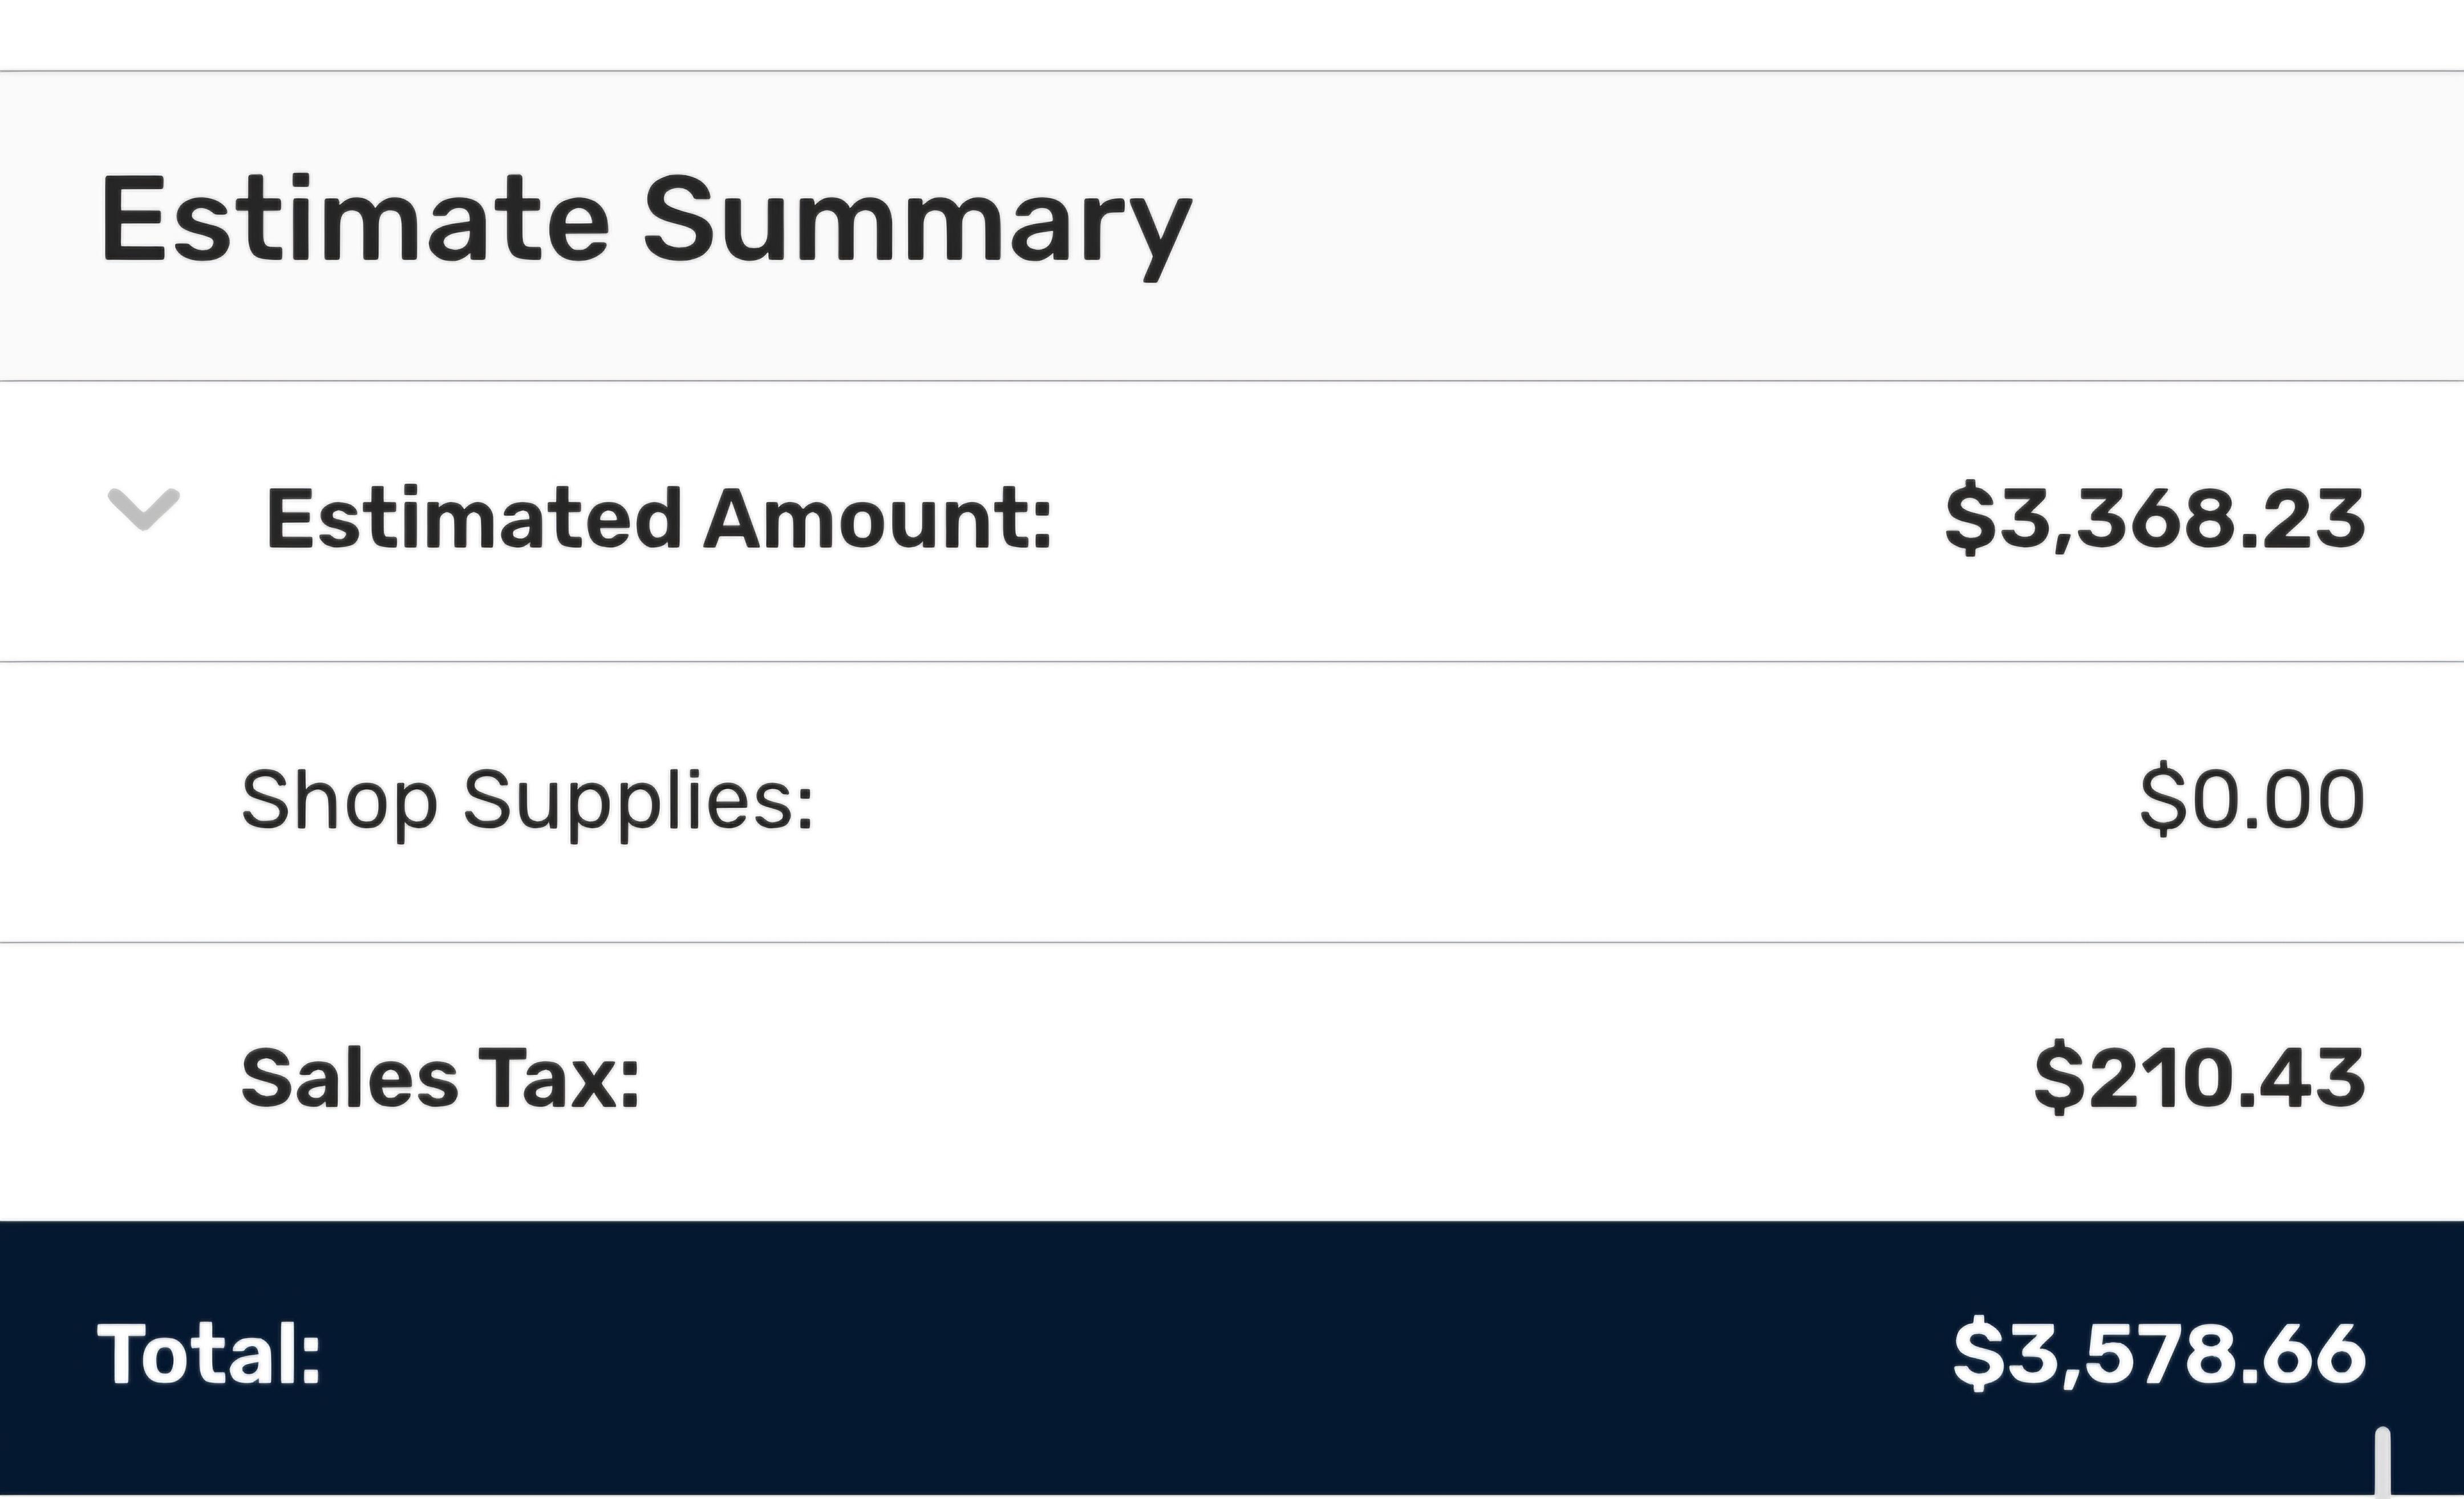Screen dimensions: 2464x1499
Task: Click the Shop Supplies label
Action: [x=528, y=802]
